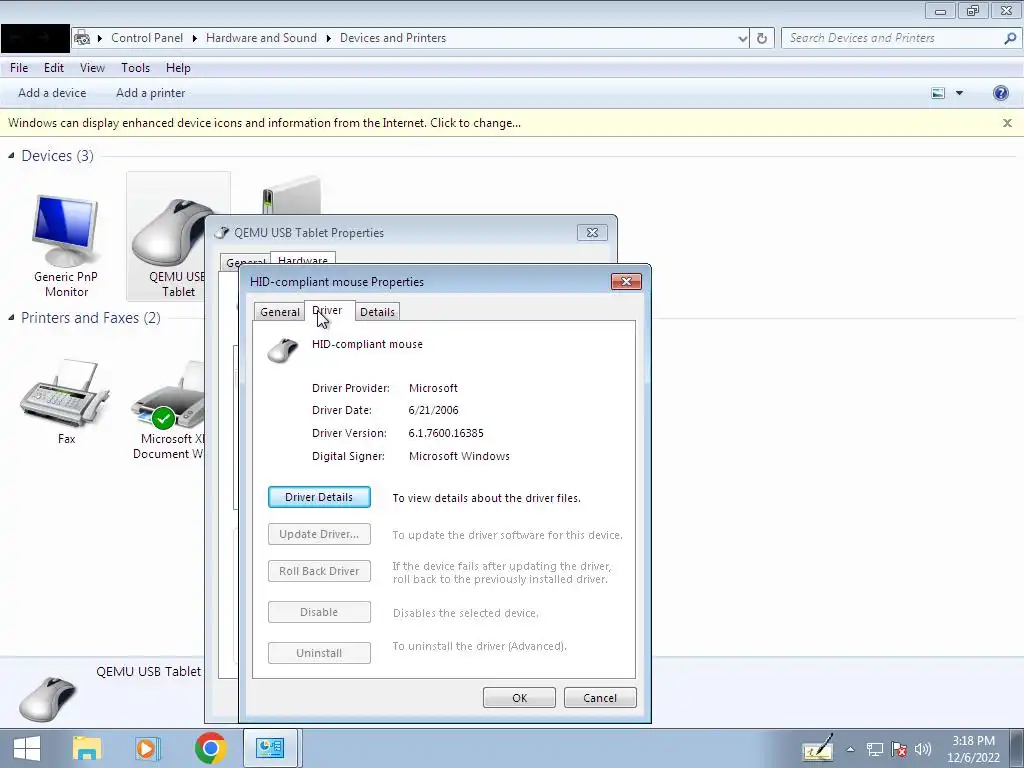Switch to the Details tab
The height and width of the screenshot is (768, 1024).
point(377,312)
